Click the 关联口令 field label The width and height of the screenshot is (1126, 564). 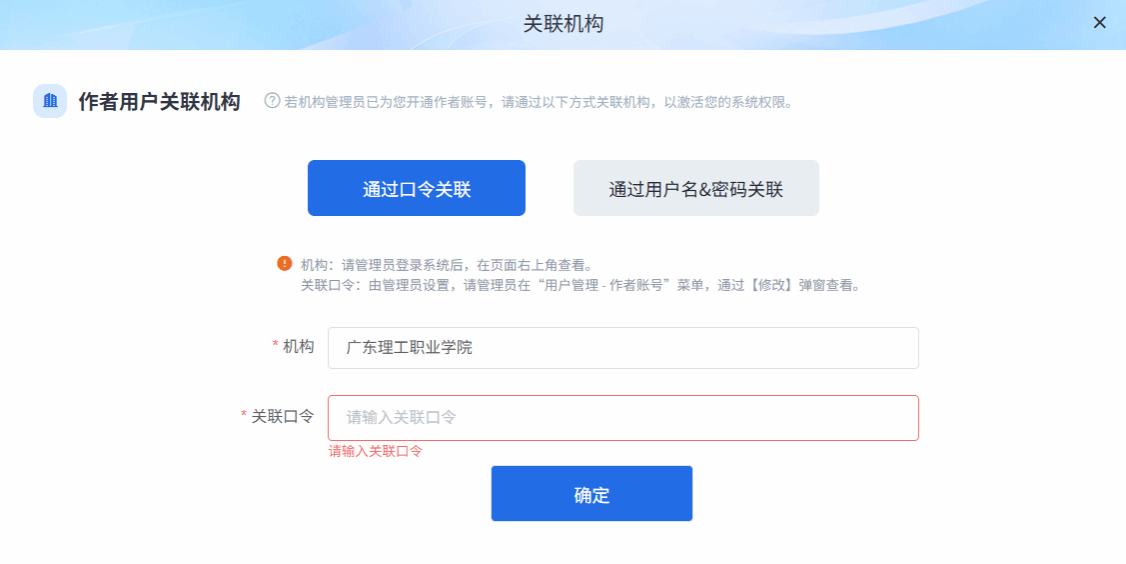tap(282, 416)
